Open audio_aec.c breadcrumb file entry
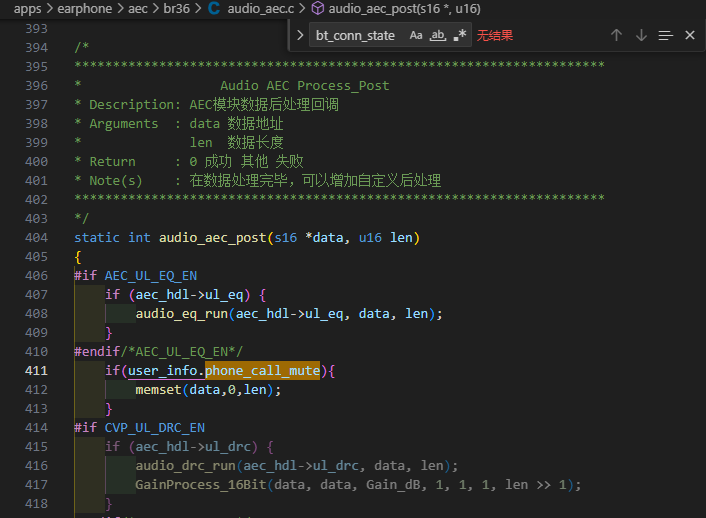 (261, 9)
